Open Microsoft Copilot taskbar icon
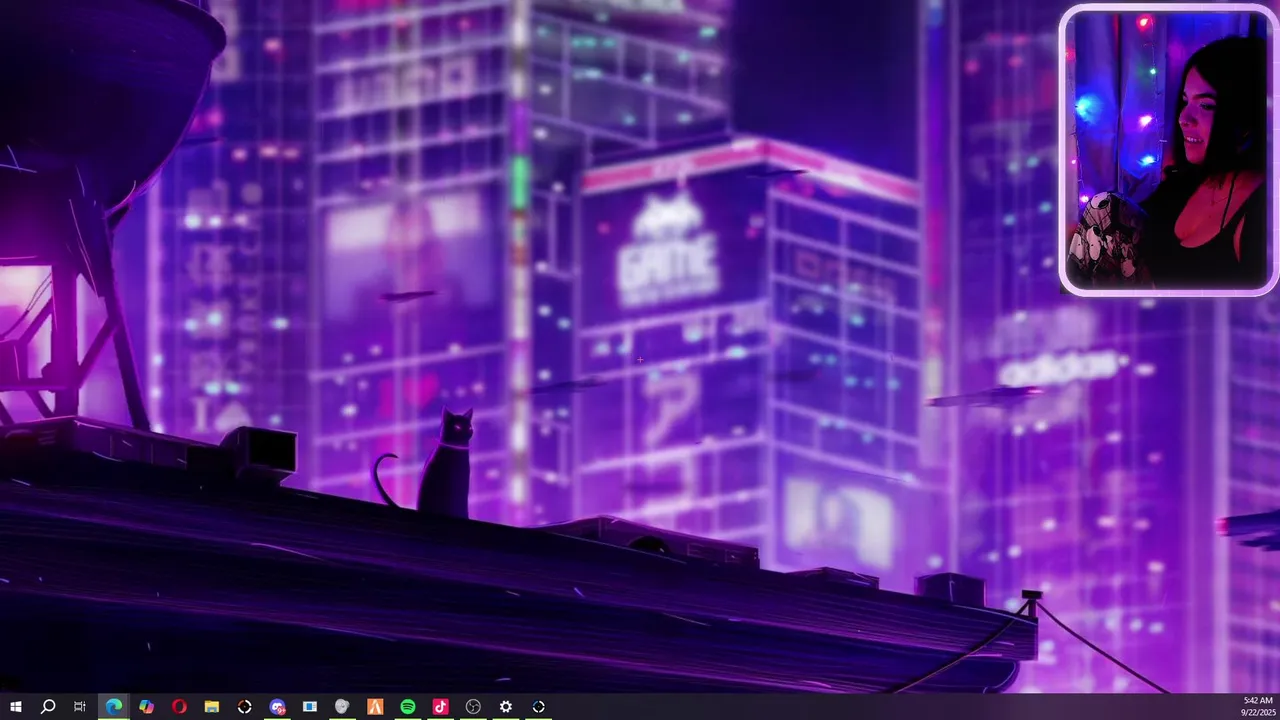Screen dimensions: 1280x720 coord(146,707)
